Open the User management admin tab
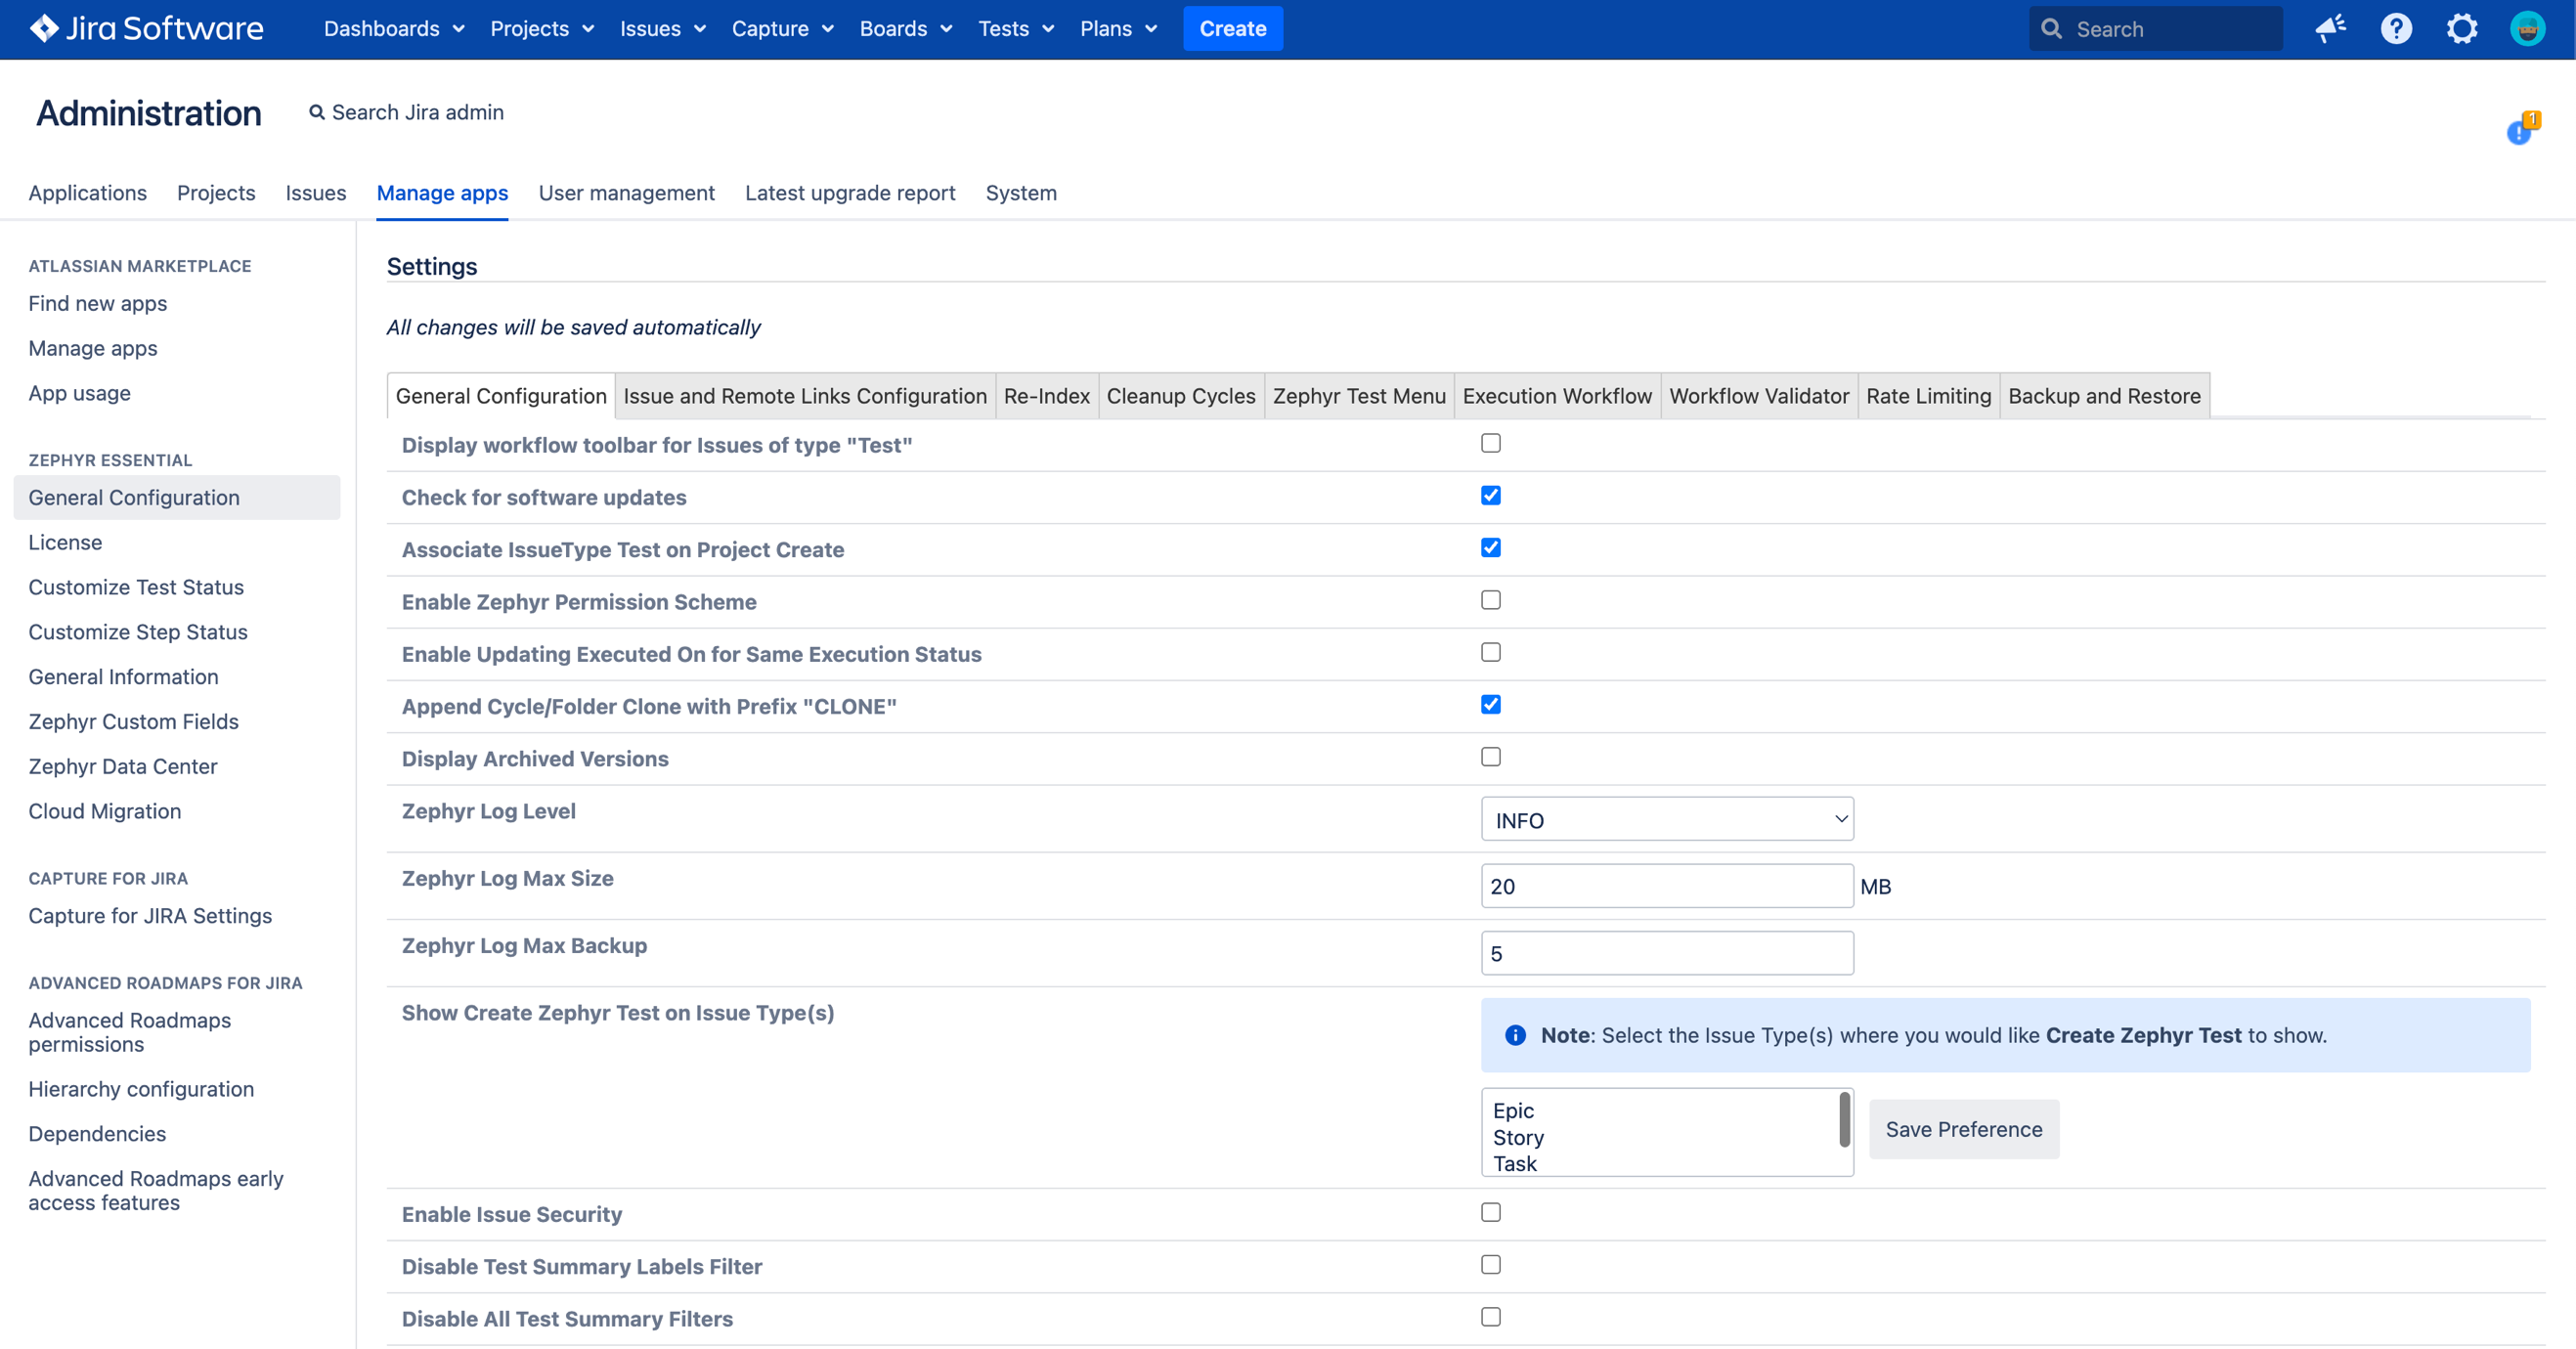The height and width of the screenshot is (1349, 2576). 626,193
